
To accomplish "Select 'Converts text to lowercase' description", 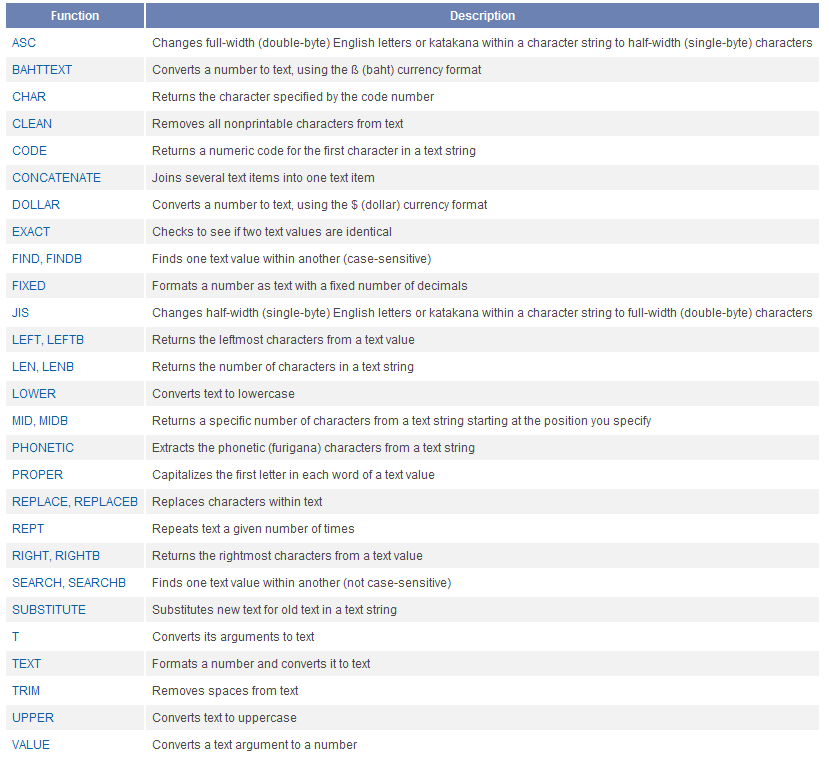I will [223, 393].
